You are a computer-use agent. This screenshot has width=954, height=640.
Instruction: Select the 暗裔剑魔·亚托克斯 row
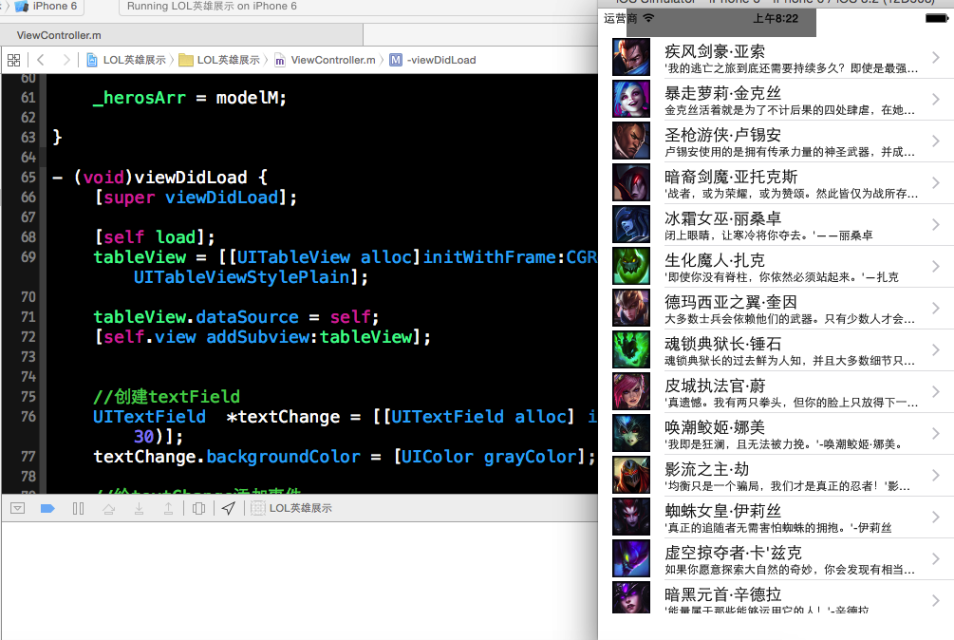(x=776, y=183)
